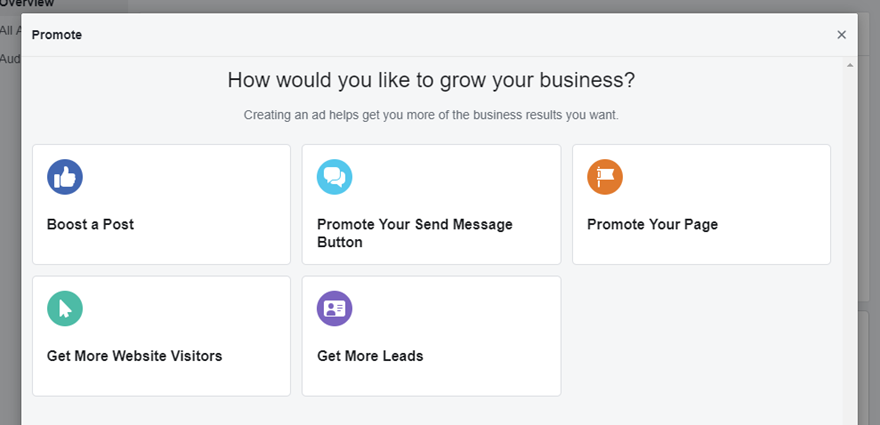880x425 pixels.
Task: Open the Overview item behind the dialog
Action: pyautogui.click(x=27, y=4)
